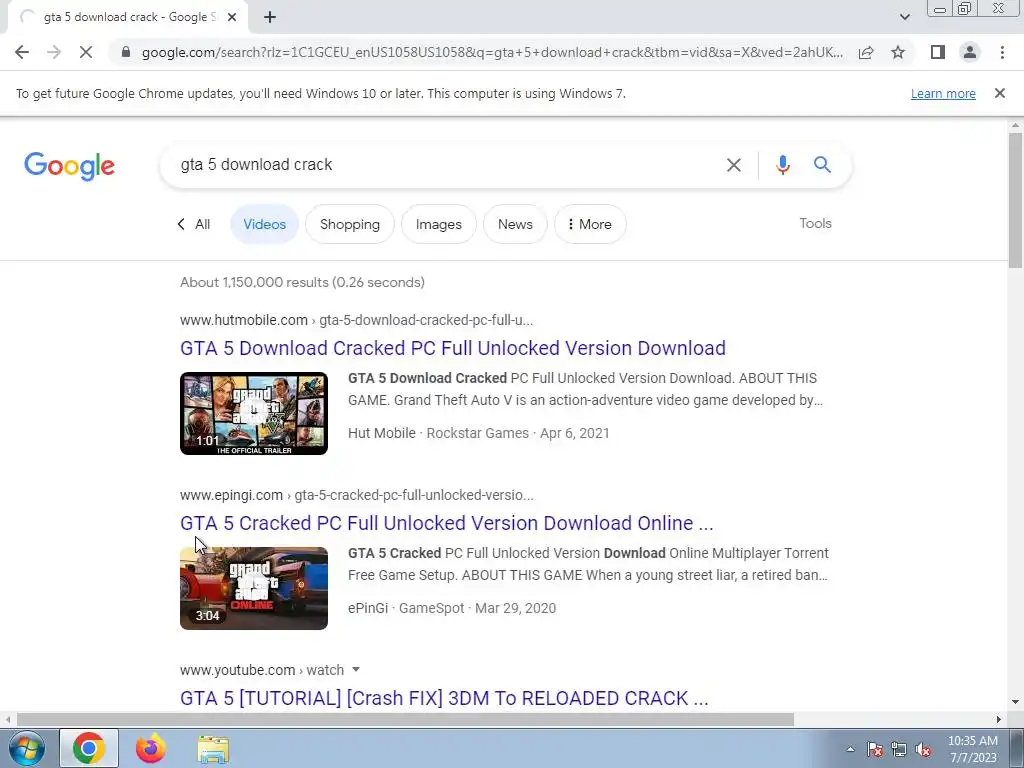This screenshot has height=768, width=1024.
Task: Close the 'gta 5 download crack' tab
Action: coord(232,17)
